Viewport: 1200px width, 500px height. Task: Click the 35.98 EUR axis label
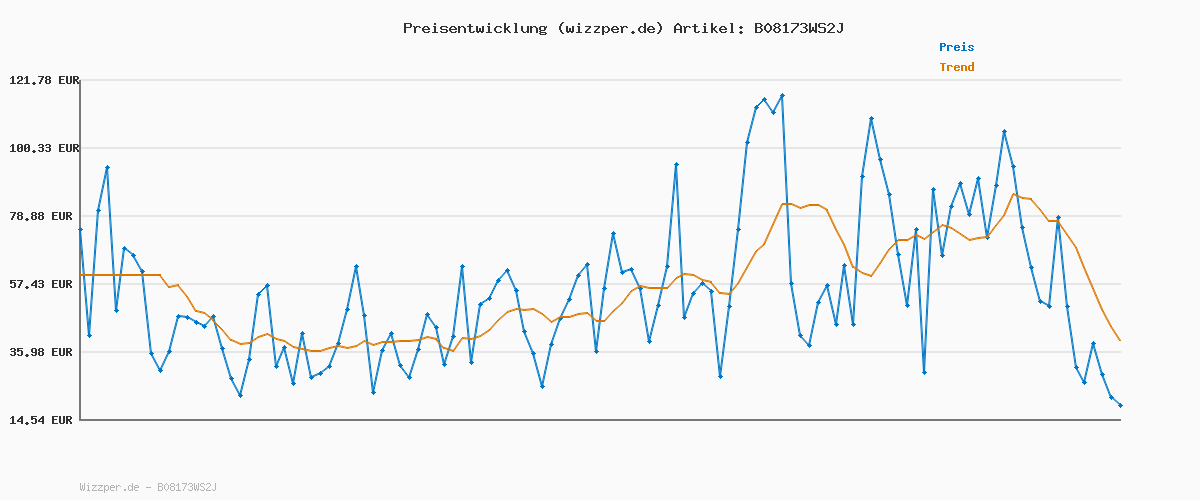[x=43, y=352]
